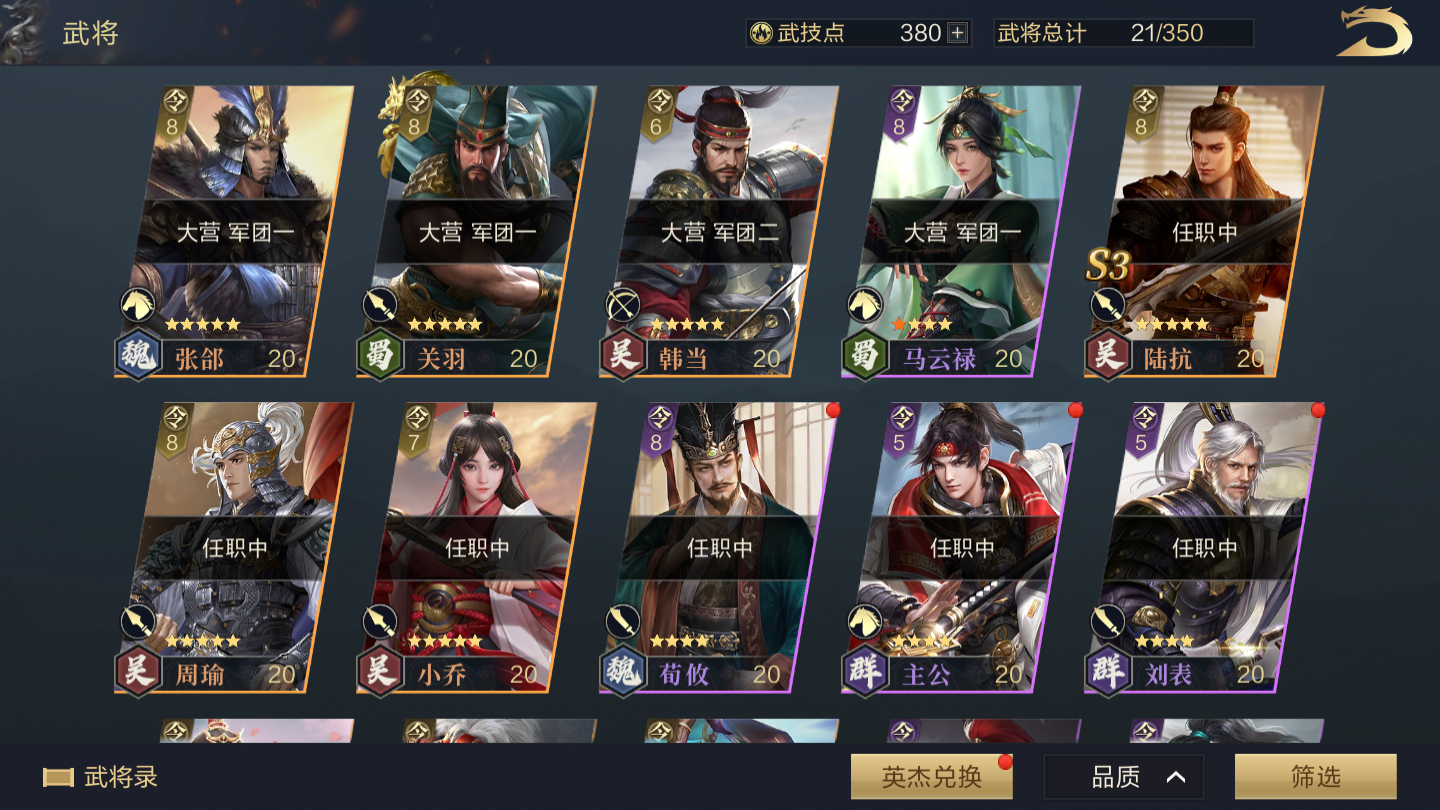Click the 群 faction badge on 刘表
This screenshot has height=810, width=1440.
pyautogui.click(x=1107, y=673)
